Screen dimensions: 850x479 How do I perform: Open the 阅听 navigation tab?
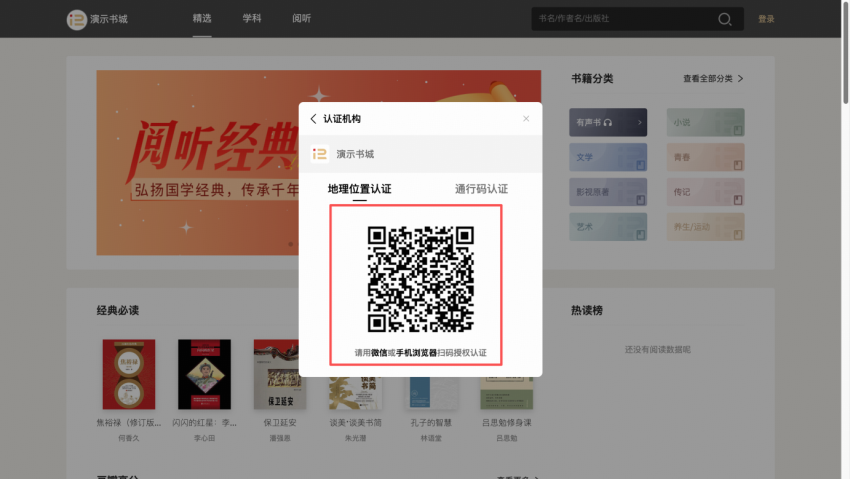point(301,18)
